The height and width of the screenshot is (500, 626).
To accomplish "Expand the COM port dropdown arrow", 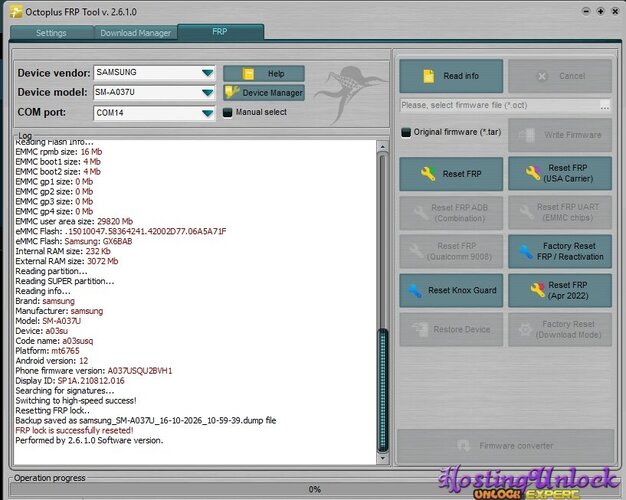I will click(x=207, y=113).
